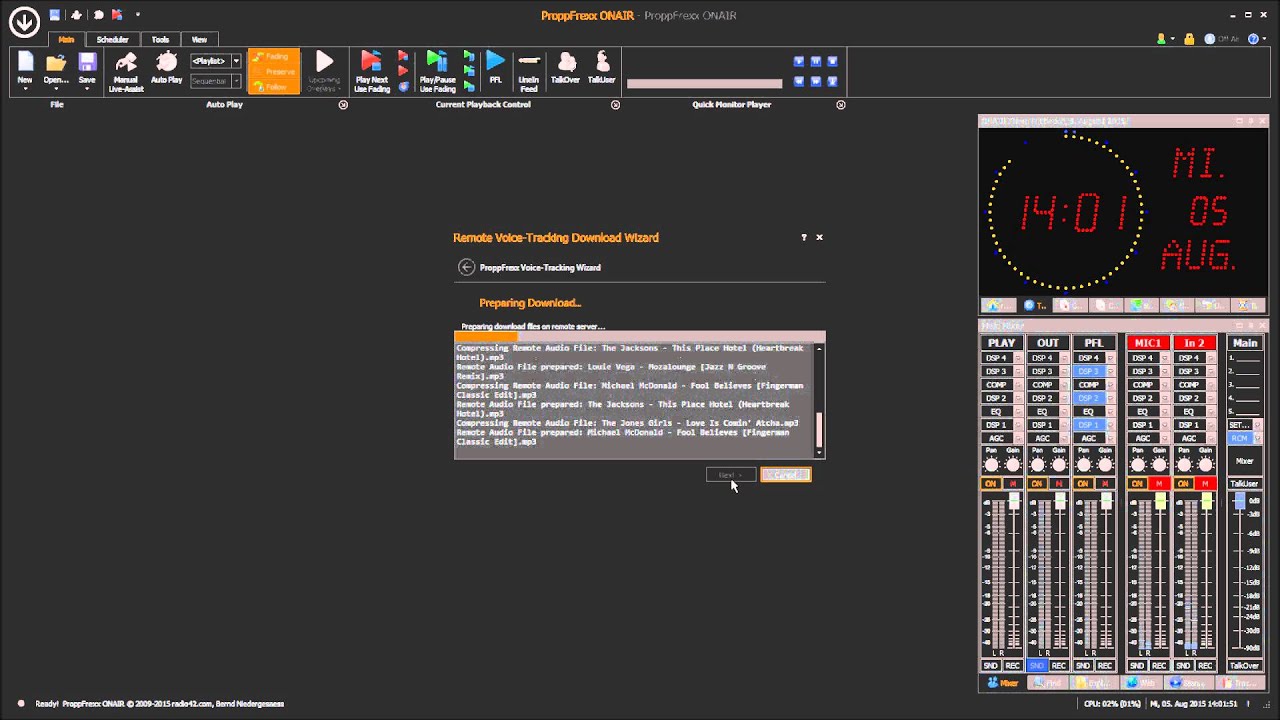Click the Quick Monitor Player position bar
1280x720 pixels.
[704, 84]
